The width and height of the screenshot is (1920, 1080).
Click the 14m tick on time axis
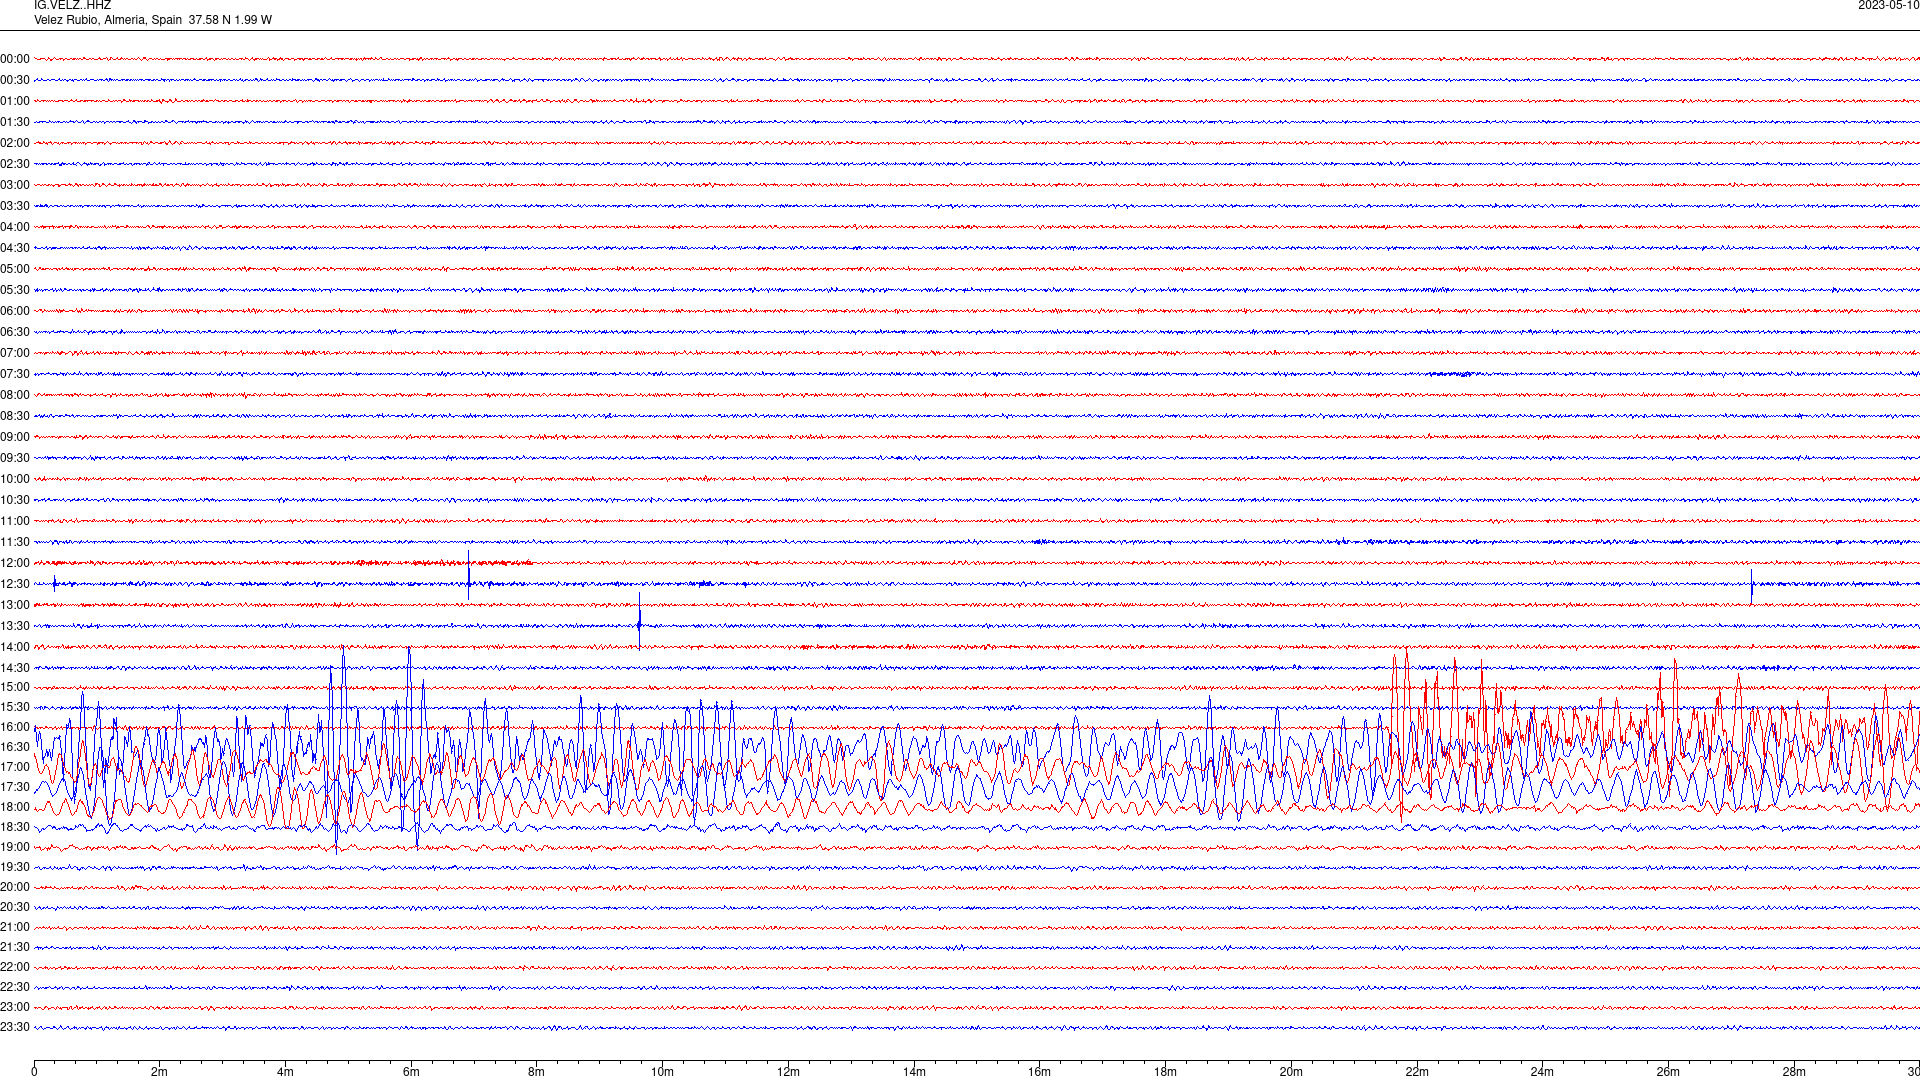pos(914,1072)
